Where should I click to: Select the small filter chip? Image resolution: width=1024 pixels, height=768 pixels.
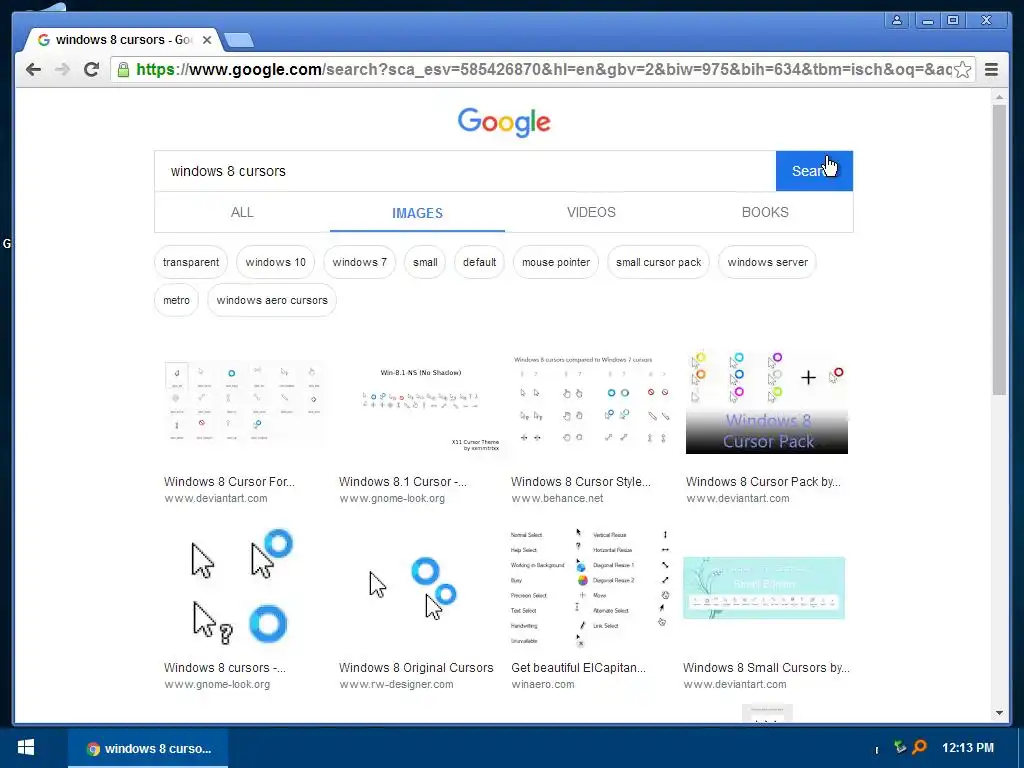[424, 262]
